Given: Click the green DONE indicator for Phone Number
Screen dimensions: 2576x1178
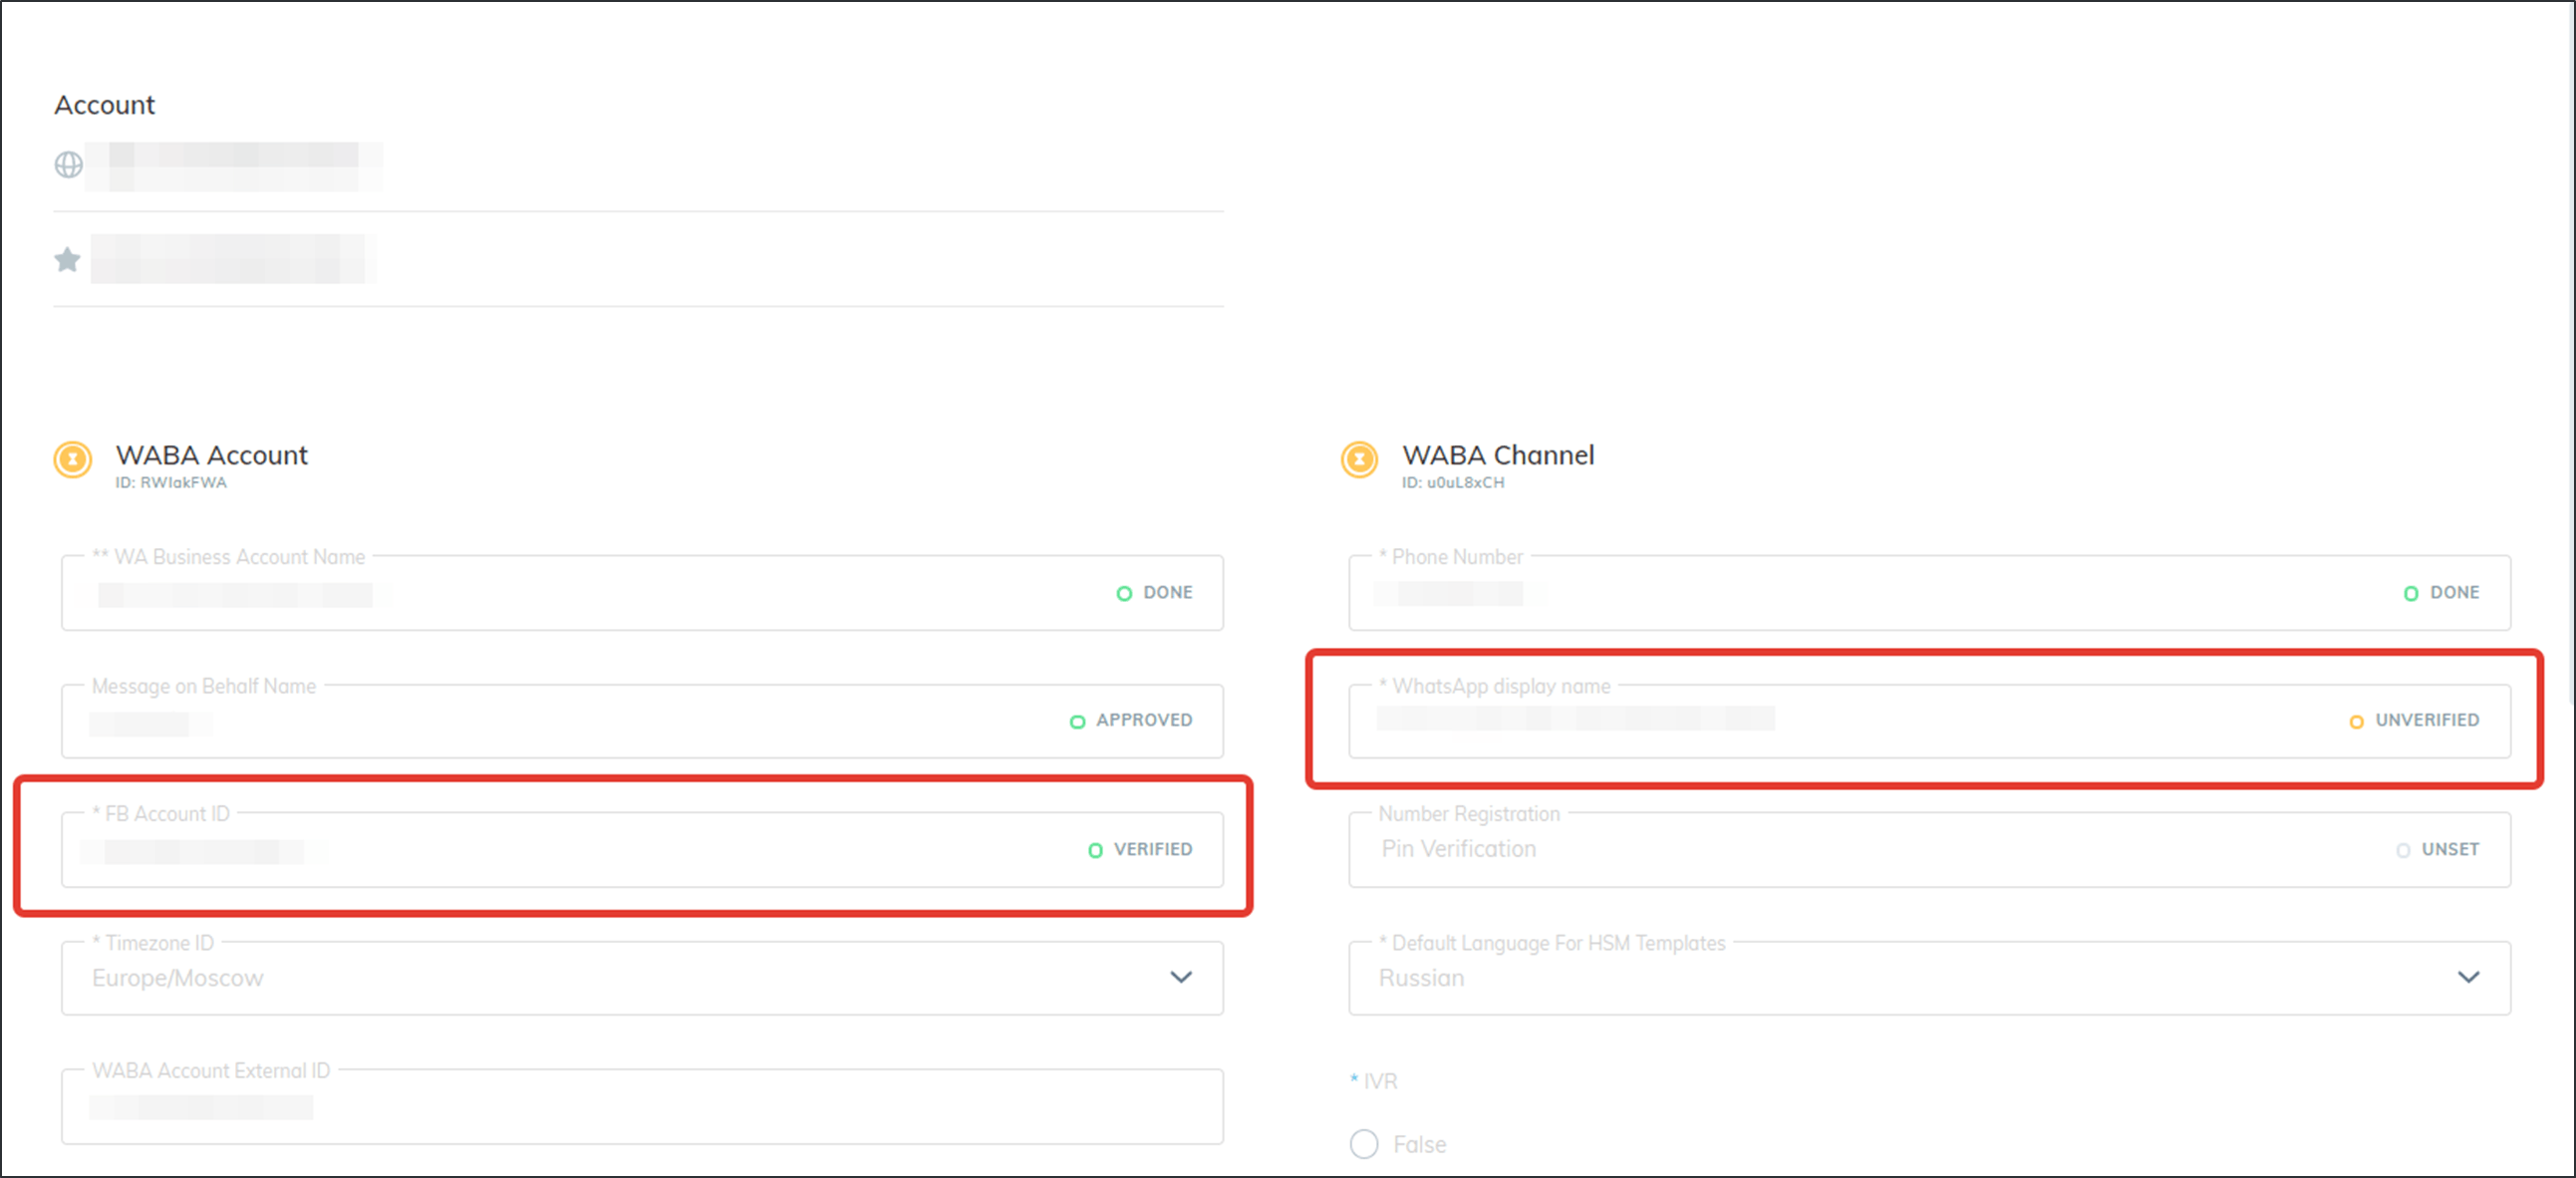Looking at the screenshot, I should (x=2410, y=593).
